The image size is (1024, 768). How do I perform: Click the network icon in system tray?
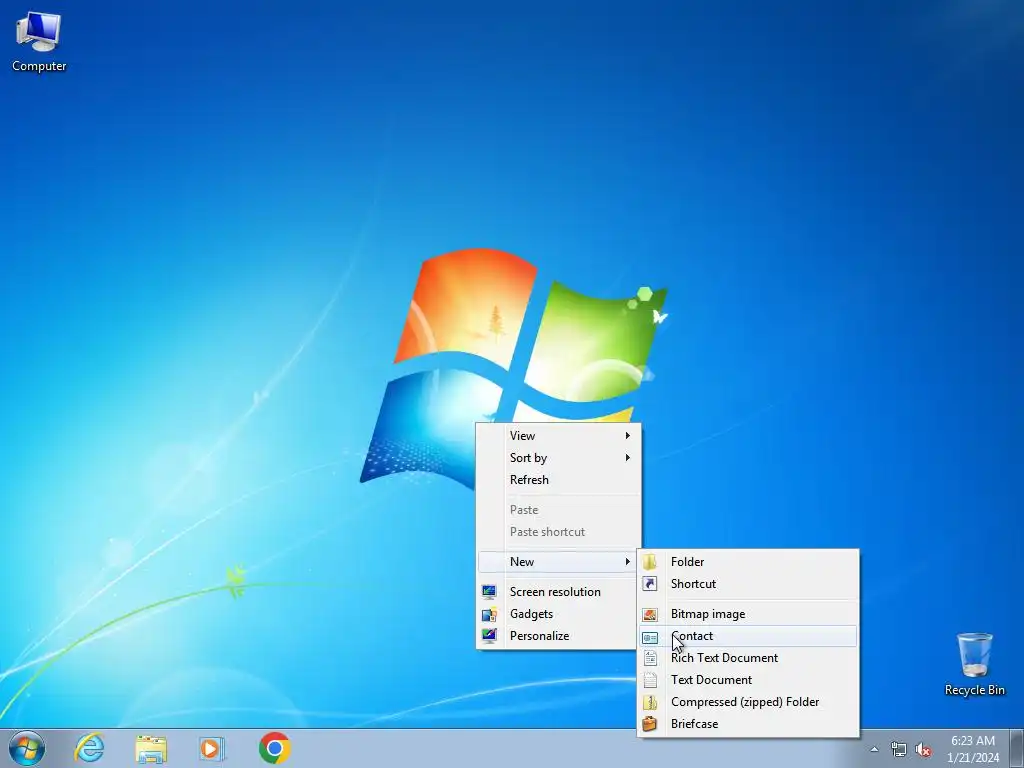pyautogui.click(x=899, y=749)
